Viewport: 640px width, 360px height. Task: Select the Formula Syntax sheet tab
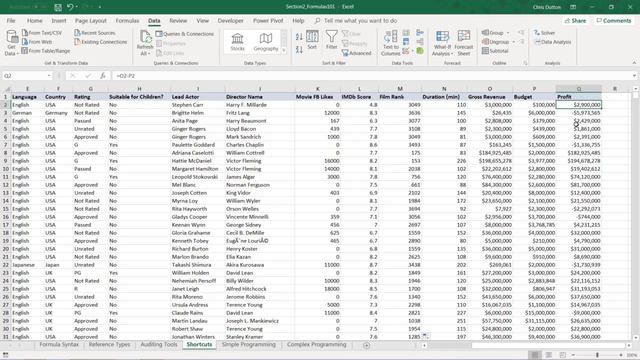[x=59, y=344]
